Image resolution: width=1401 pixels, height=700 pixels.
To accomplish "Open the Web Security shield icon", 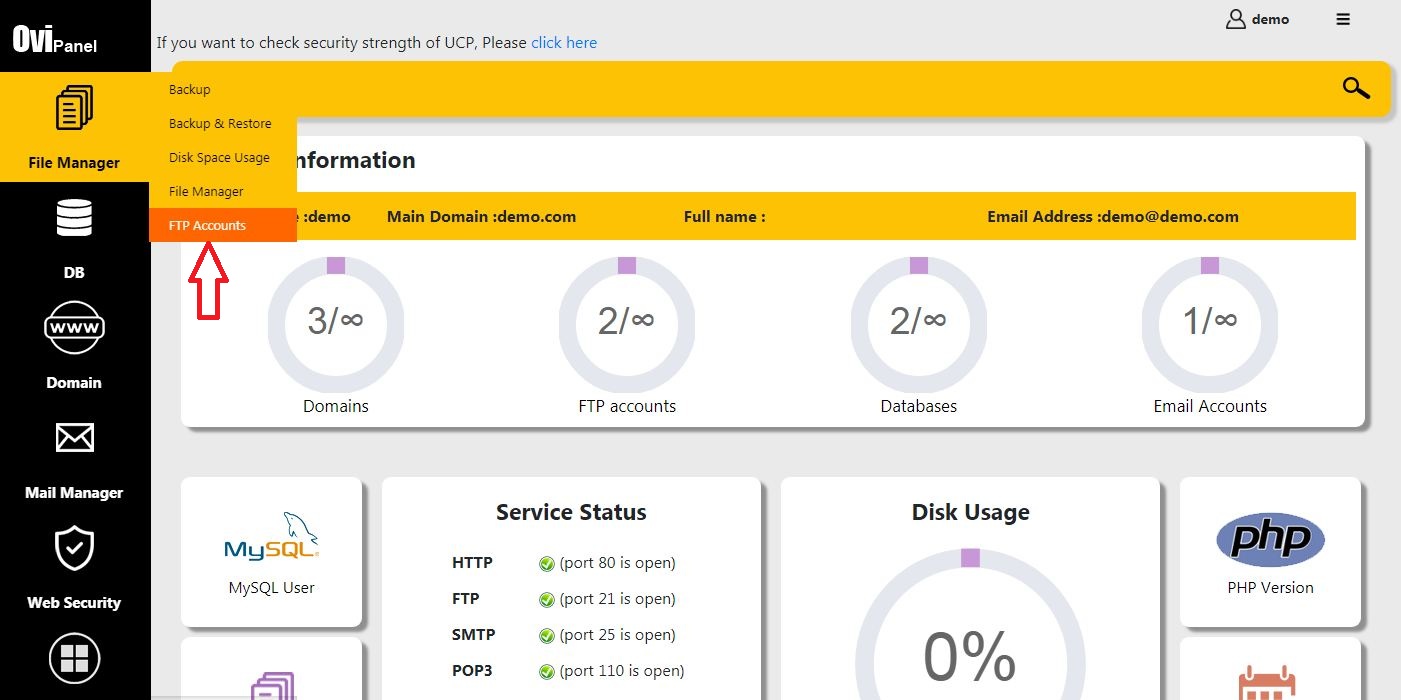I will [x=74, y=548].
